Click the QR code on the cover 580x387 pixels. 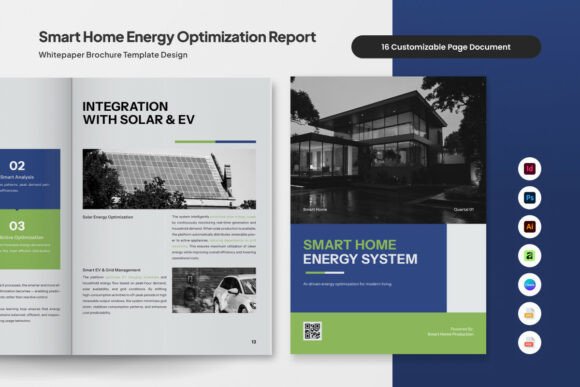coord(312,331)
